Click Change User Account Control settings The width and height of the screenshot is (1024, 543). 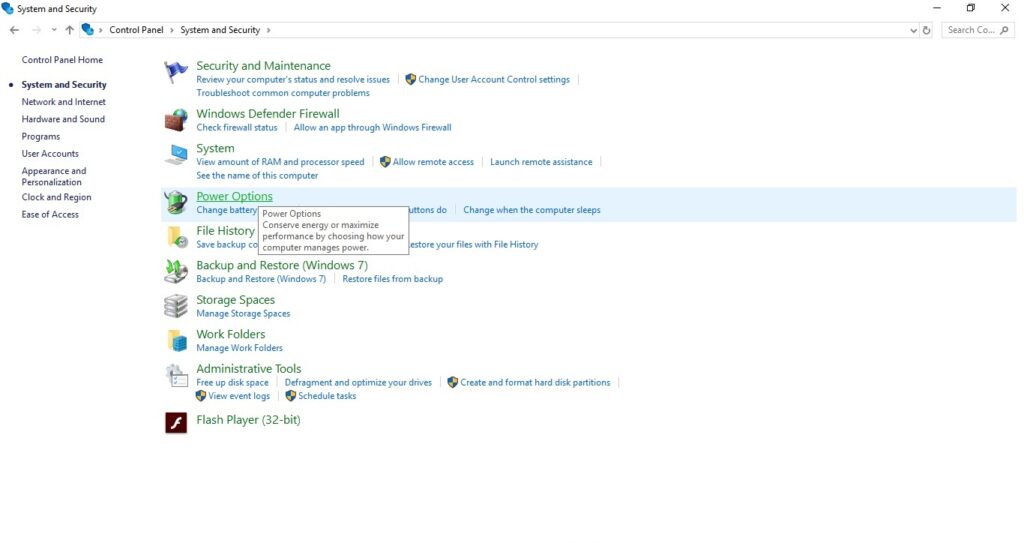click(493, 80)
